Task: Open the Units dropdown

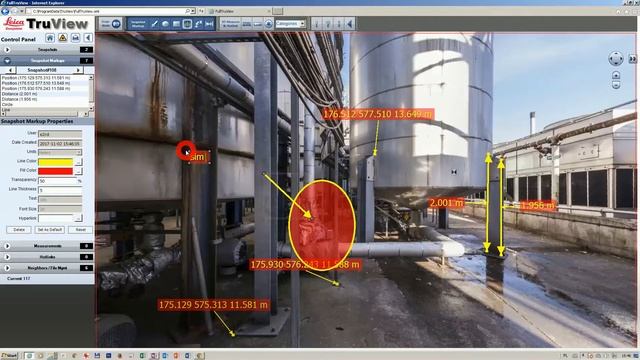Action: (78, 153)
